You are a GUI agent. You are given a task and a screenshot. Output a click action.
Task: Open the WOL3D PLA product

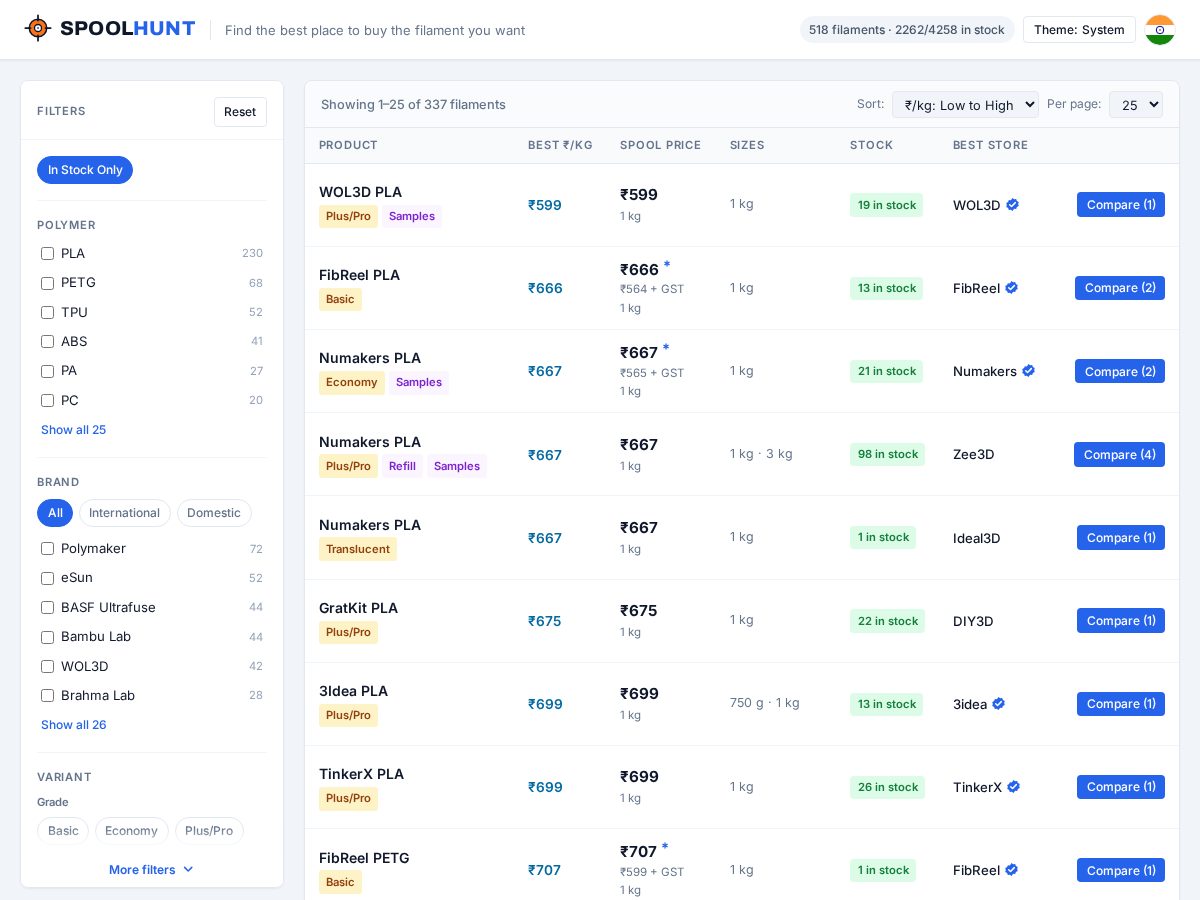(360, 192)
